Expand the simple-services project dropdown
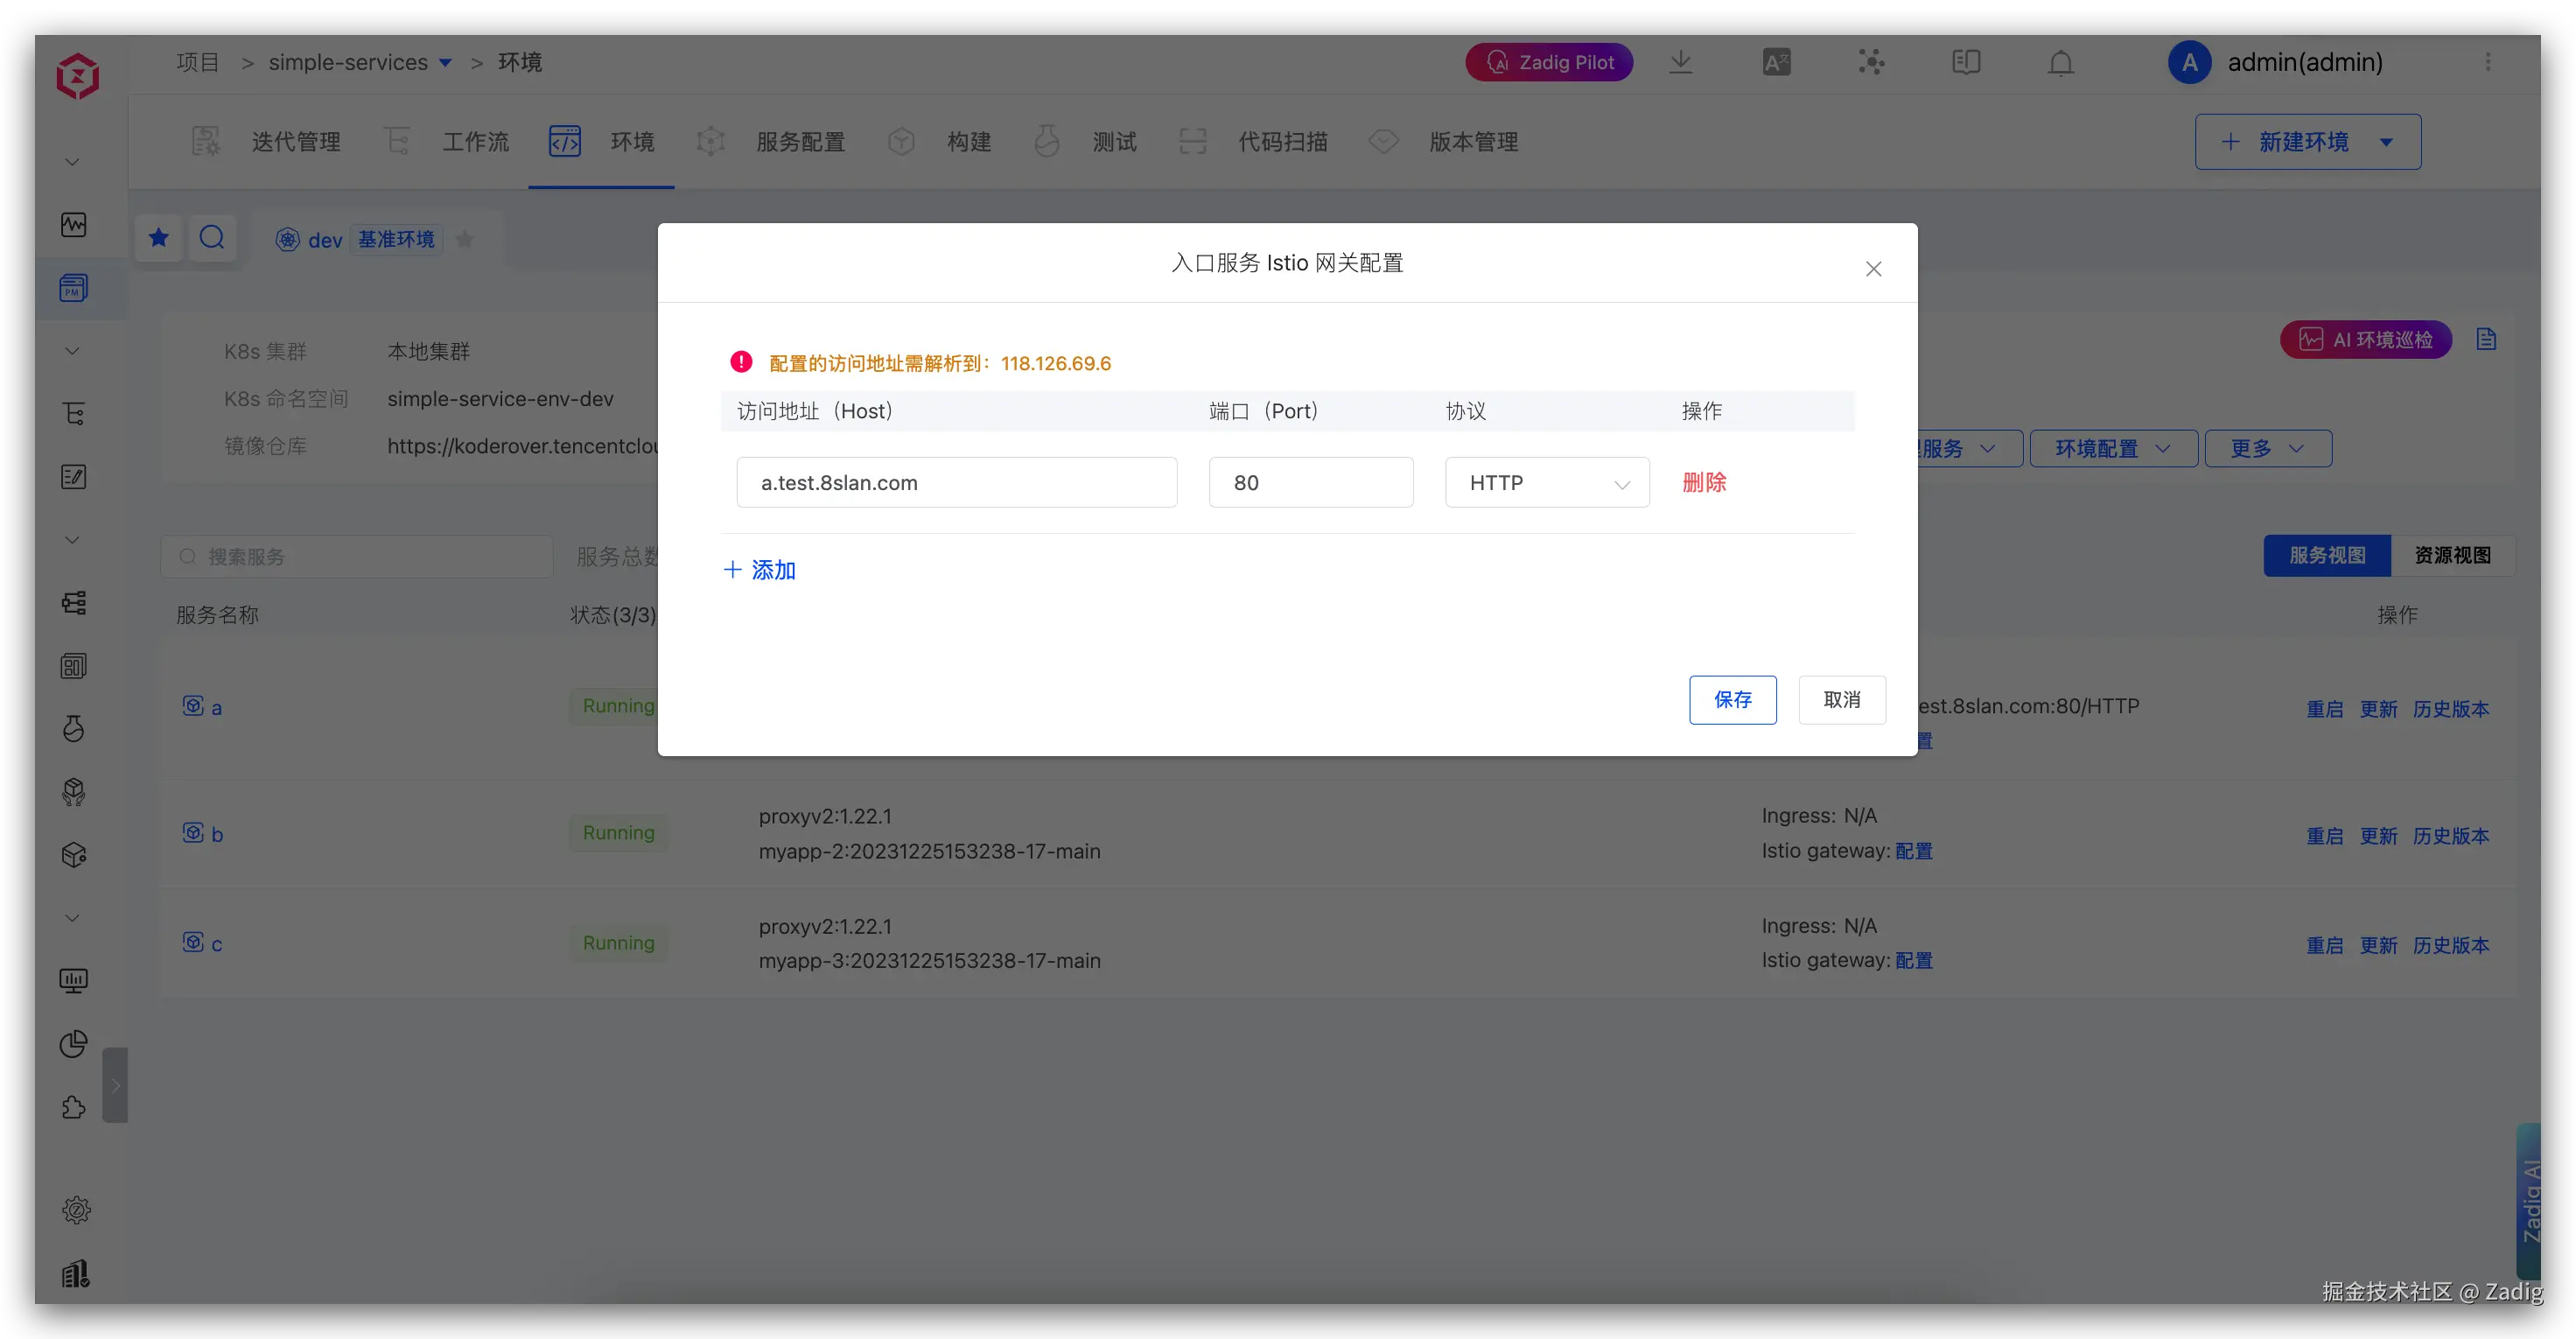2576x1339 pixels. click(x=446, y=63)
